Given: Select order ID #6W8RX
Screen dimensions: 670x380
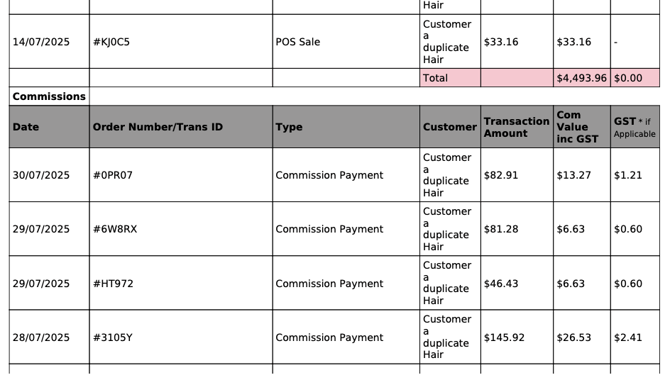Looking at the screenshot, I should pyautogui.click(x=115, y=229).
